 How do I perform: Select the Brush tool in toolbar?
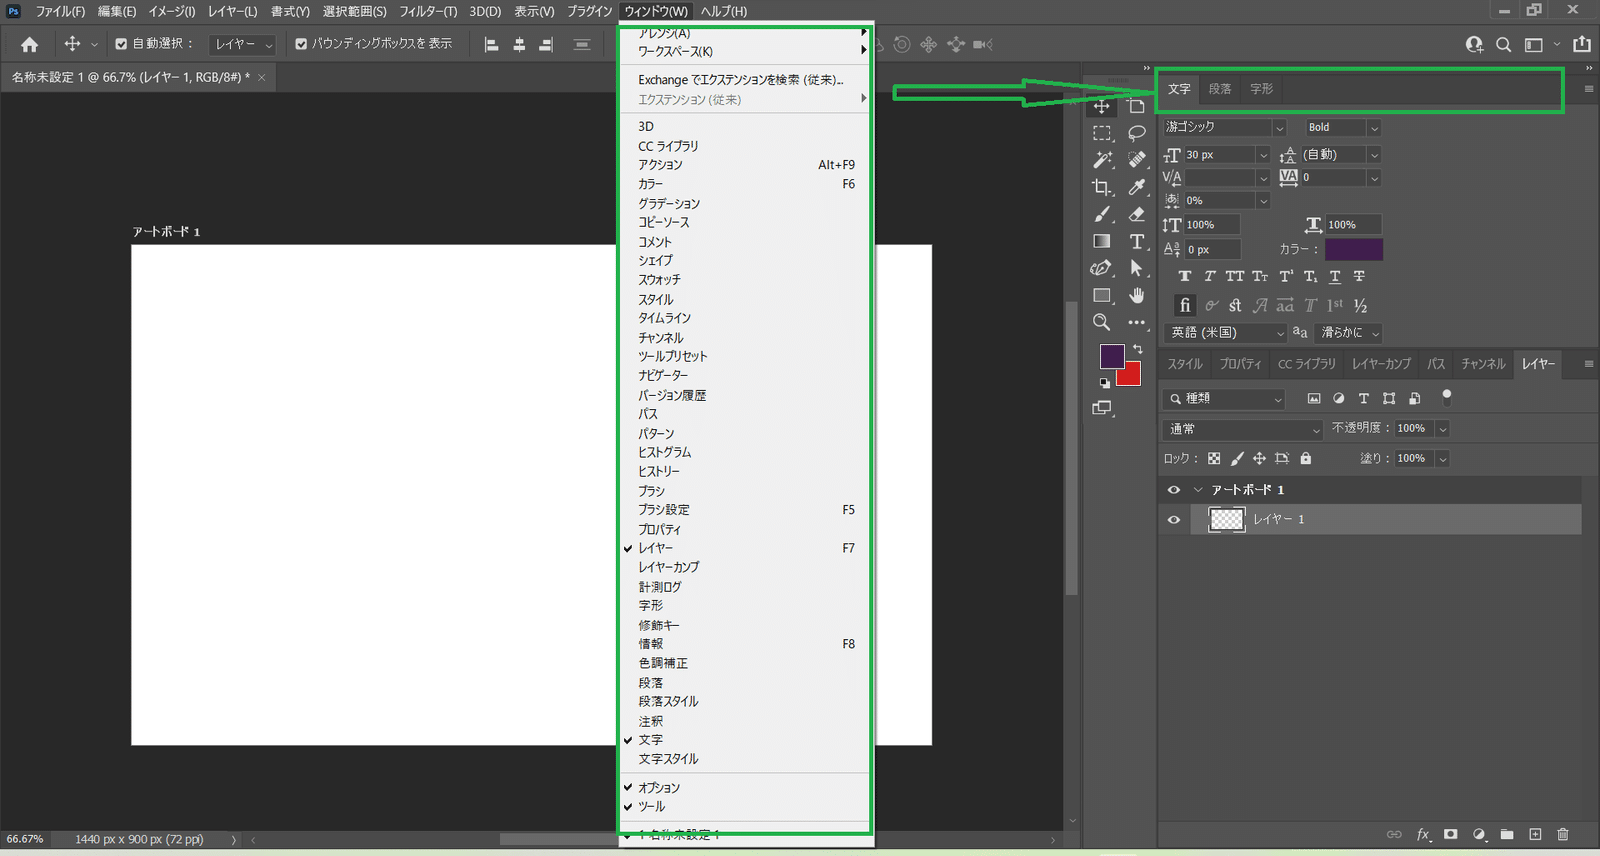coord(1102,214)
